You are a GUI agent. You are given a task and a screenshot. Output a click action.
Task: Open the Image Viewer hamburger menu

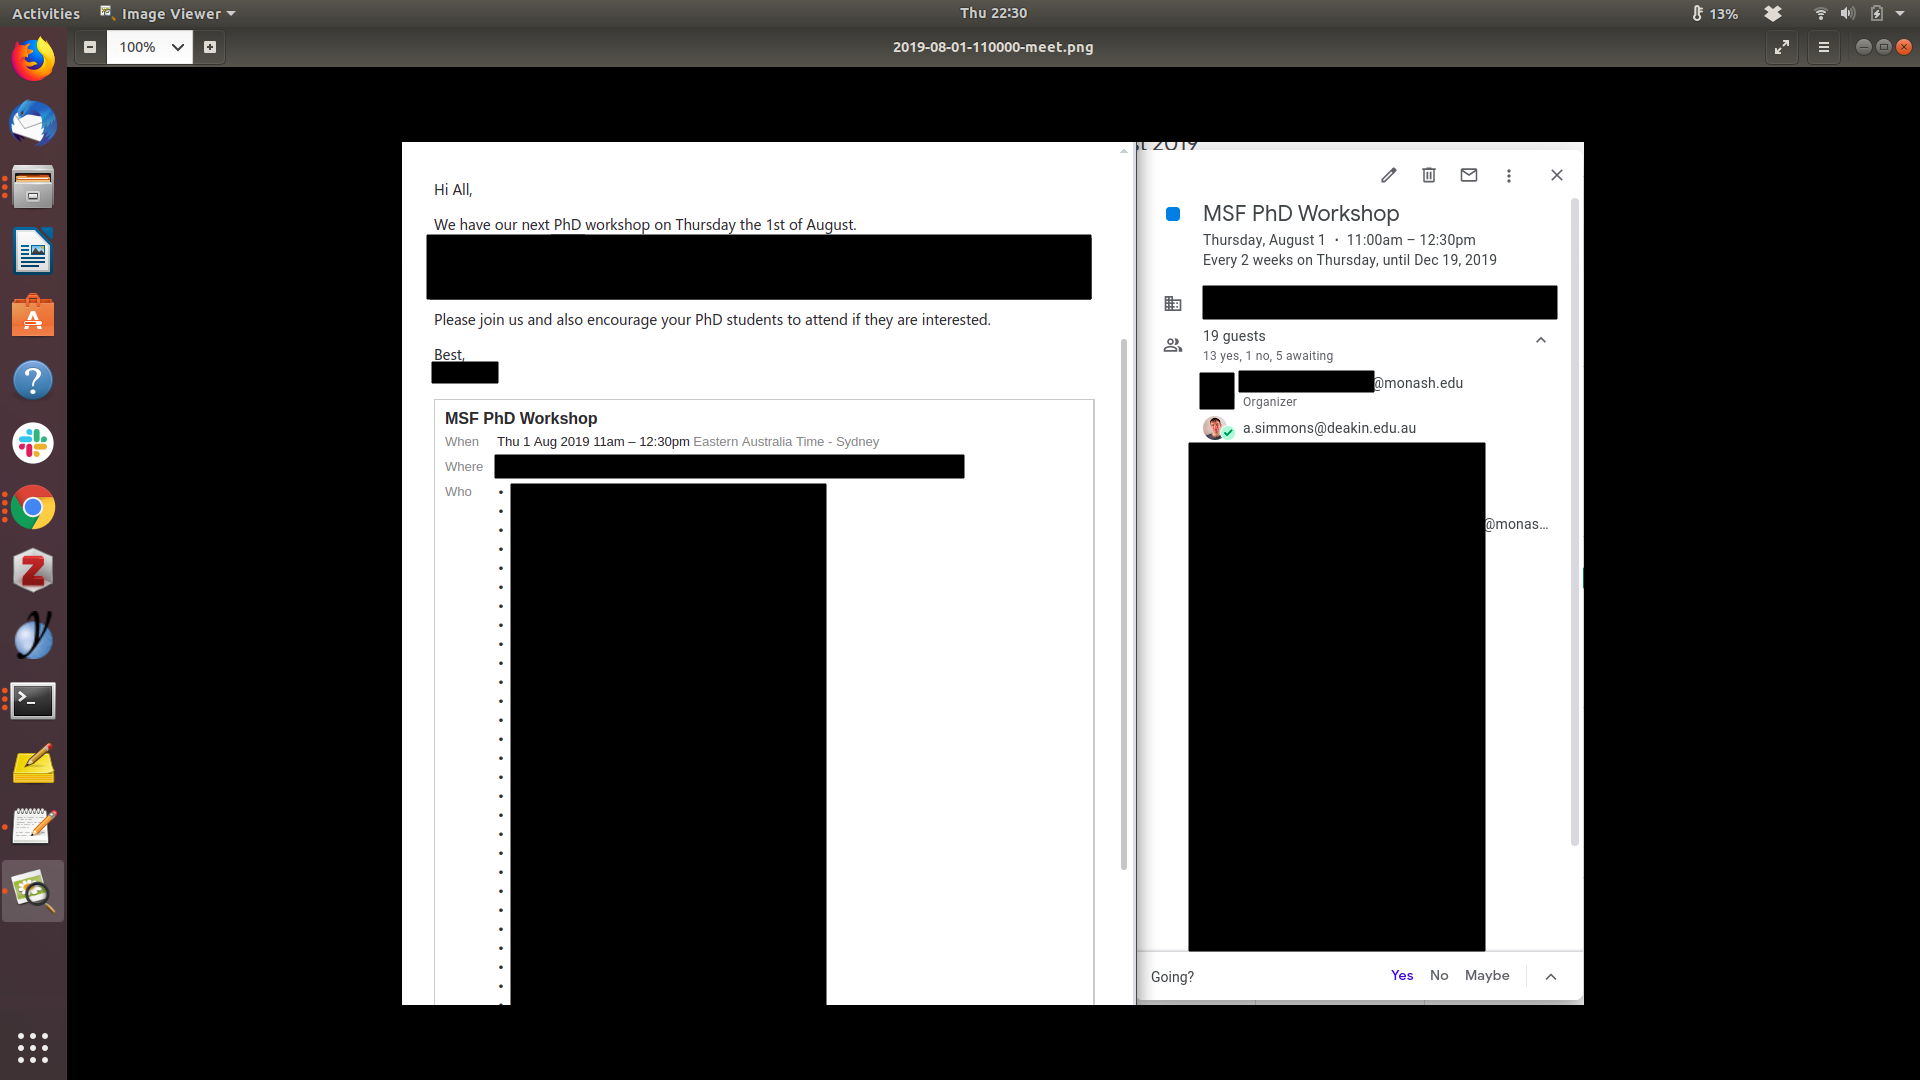coord(1823,47)
